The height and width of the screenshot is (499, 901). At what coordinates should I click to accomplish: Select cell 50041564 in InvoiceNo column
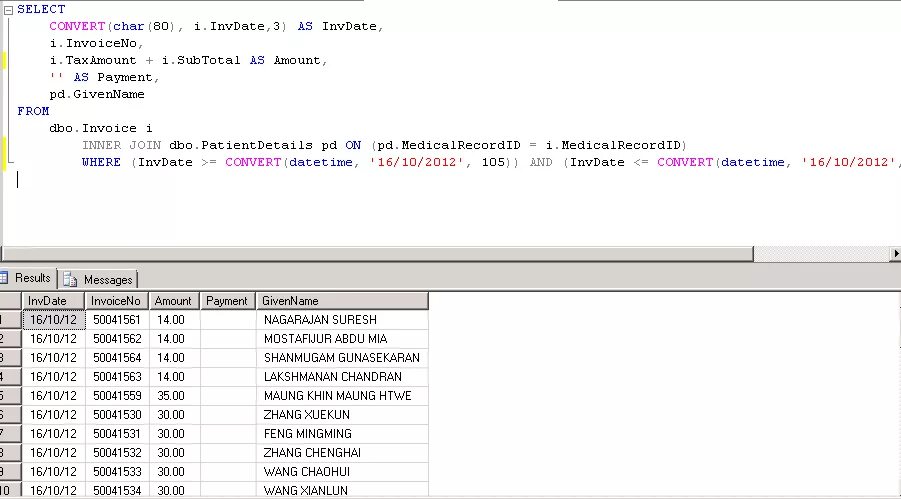[117, 358]
